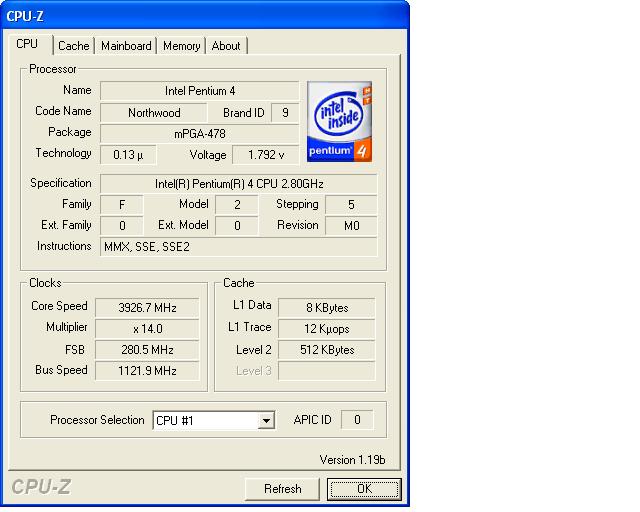This screenshot has height=512, width=640.
Task: Click the Voltage value field
Action: (265, 155)
